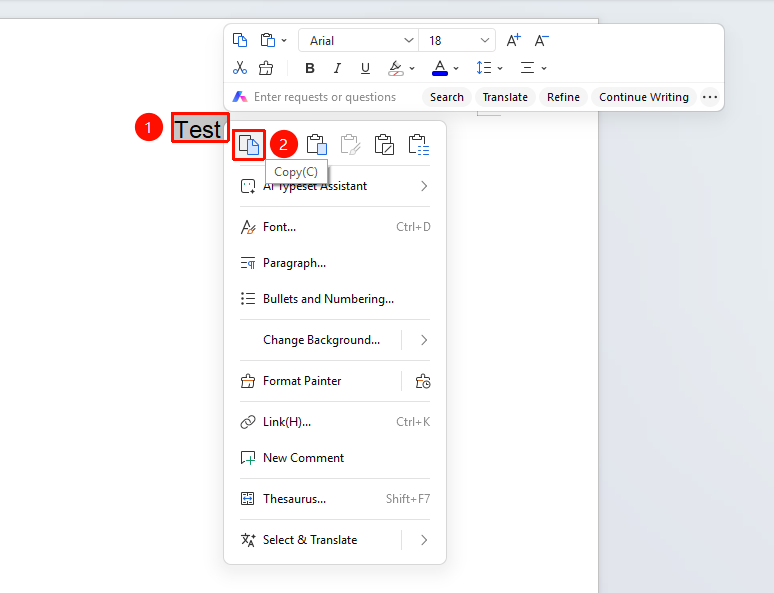Click the selected Test text
This screenshot has height=593, width=774.
click(x=199, y=128)
